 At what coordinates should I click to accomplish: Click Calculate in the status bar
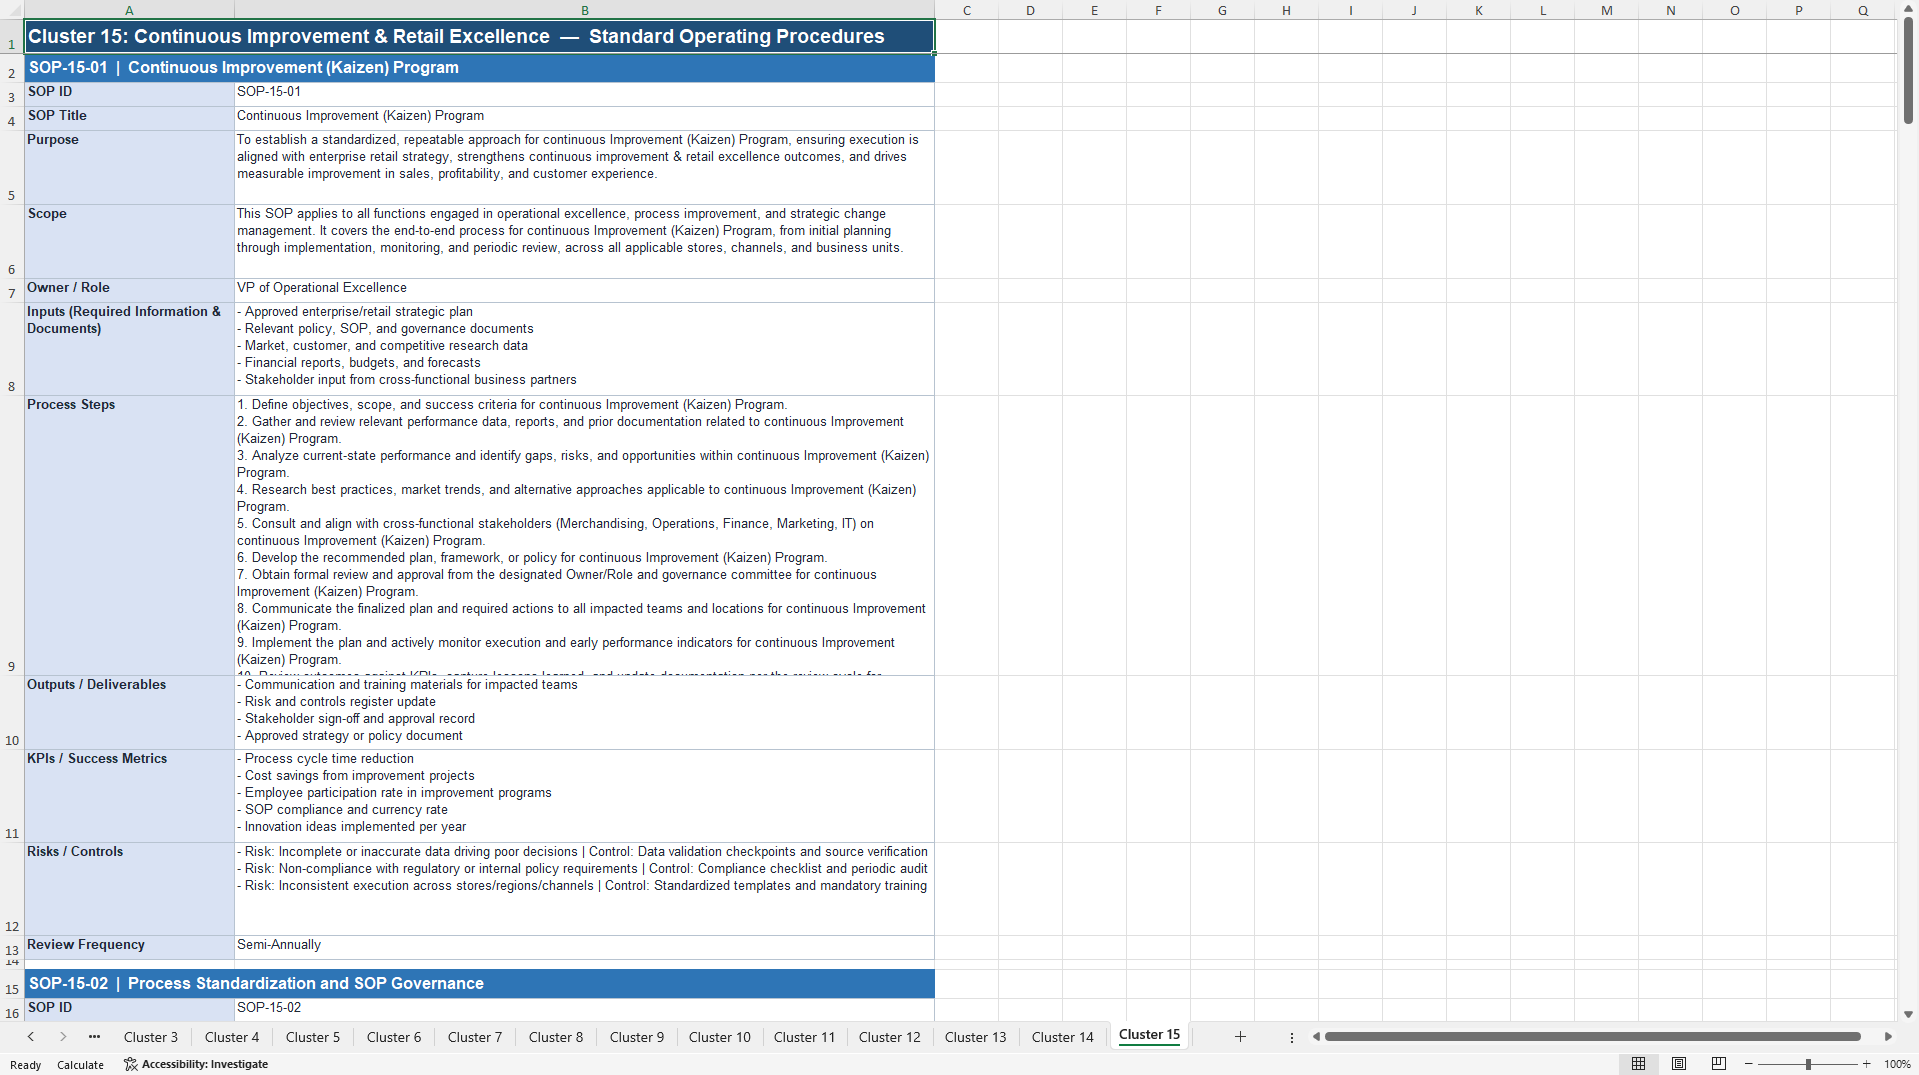point(80,1064)
